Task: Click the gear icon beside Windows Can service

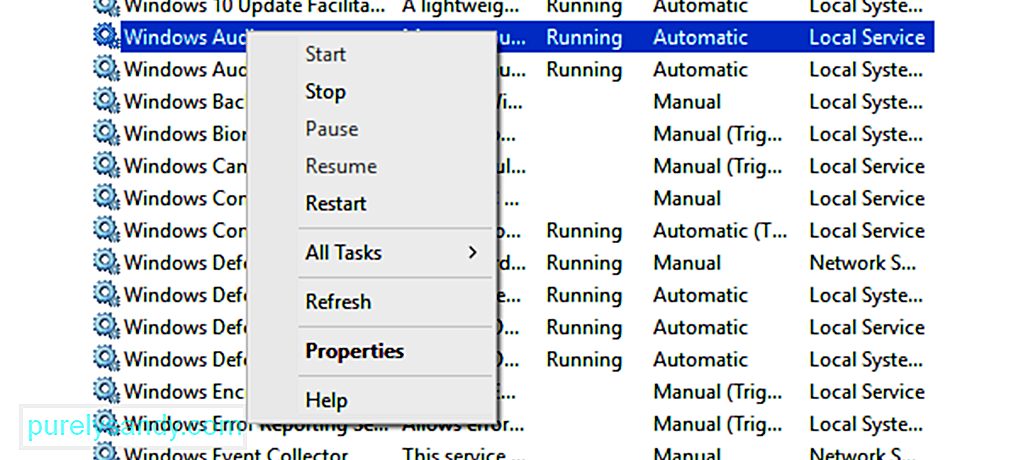Action: (106, 165)
